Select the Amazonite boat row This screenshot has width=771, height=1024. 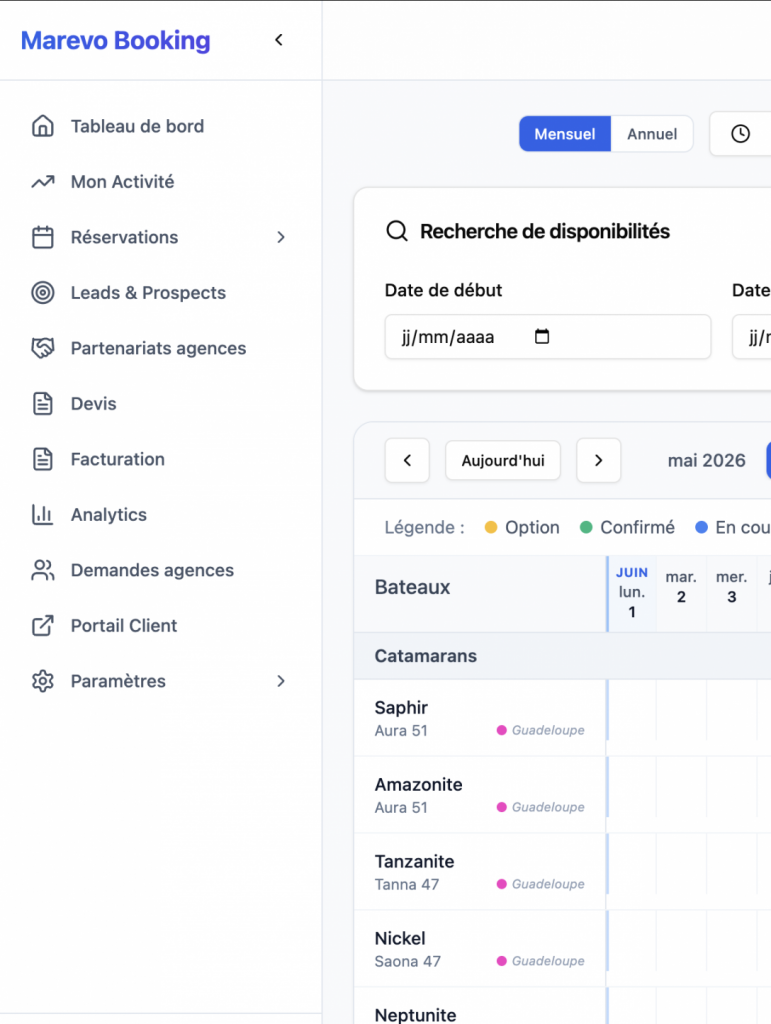[480, 795]
